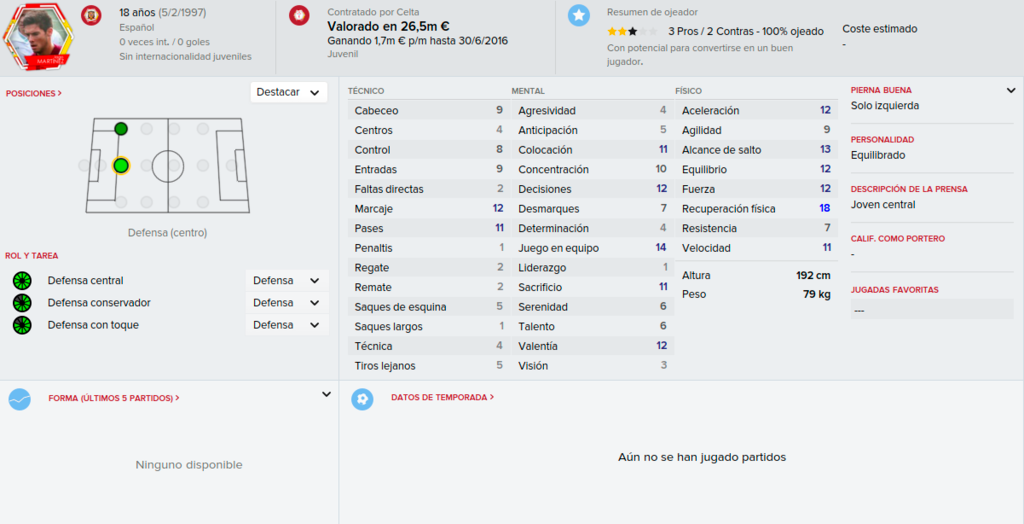Click the season stats football icon
Image resolution: width=1024 pixels, height=524 pixels.
click(x=362, y=399)
